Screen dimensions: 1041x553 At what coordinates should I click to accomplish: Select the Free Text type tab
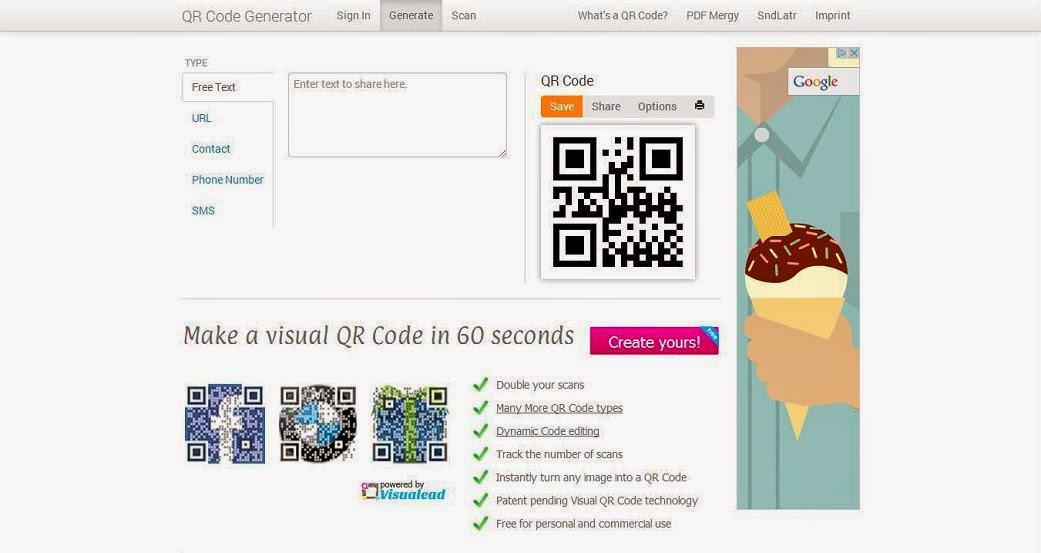click(228, 87)
